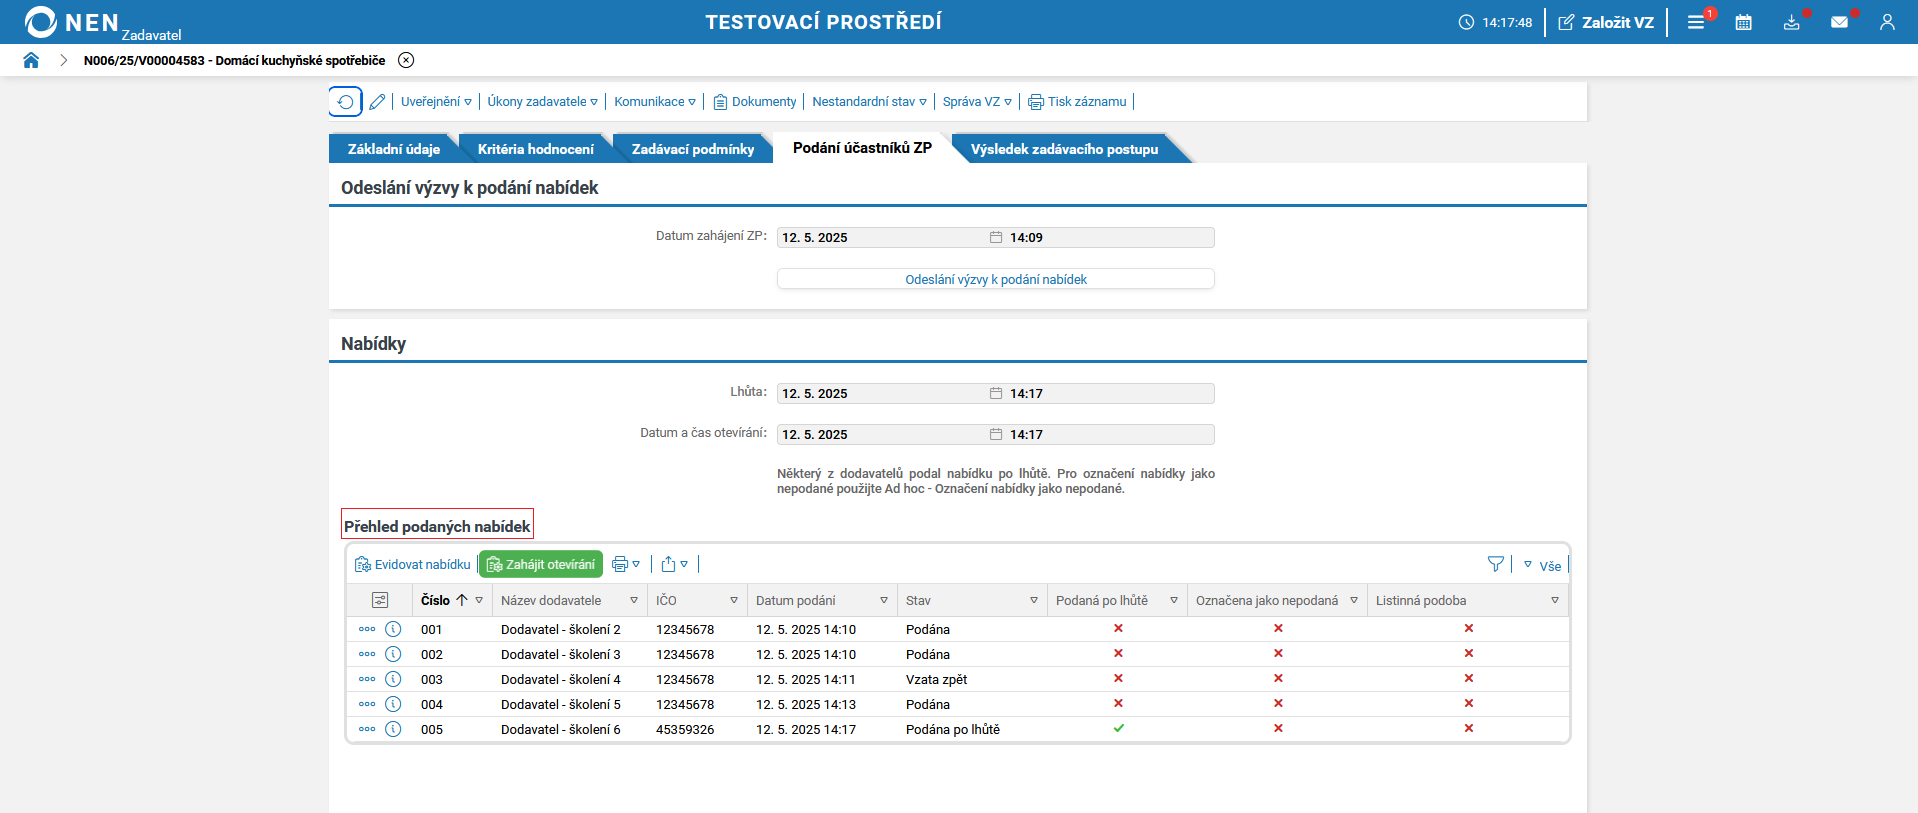Close the N006/25/V00004583 breadcrumb tab

tap(406, 60)
